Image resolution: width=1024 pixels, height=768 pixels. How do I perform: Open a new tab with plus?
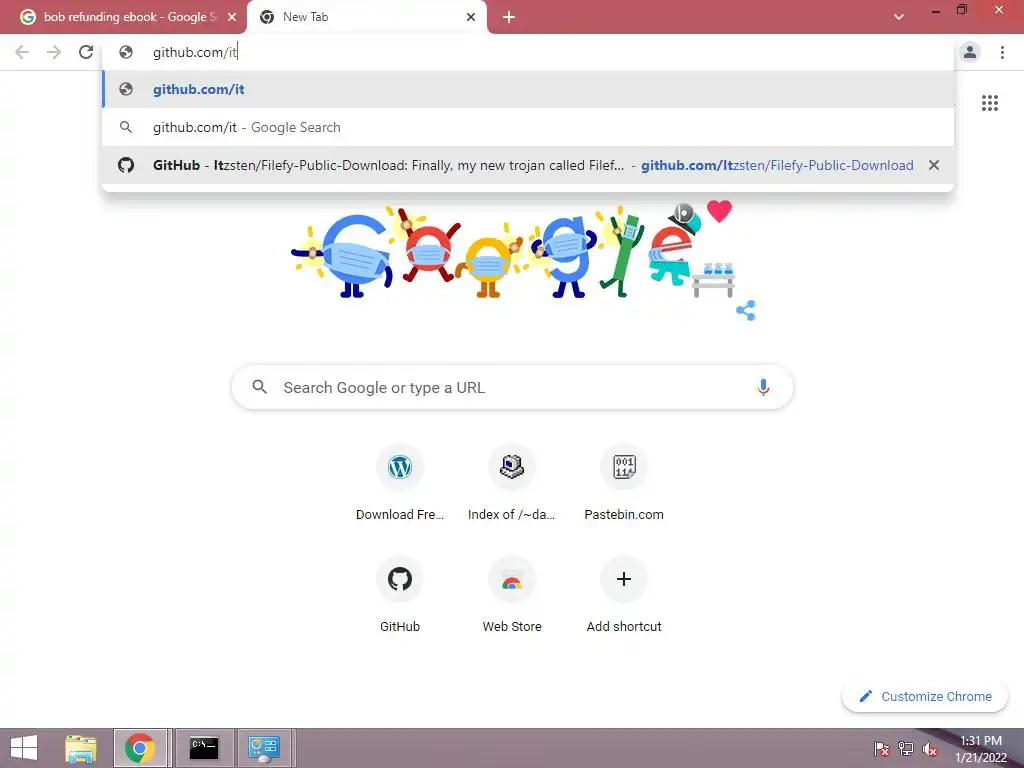509,17
